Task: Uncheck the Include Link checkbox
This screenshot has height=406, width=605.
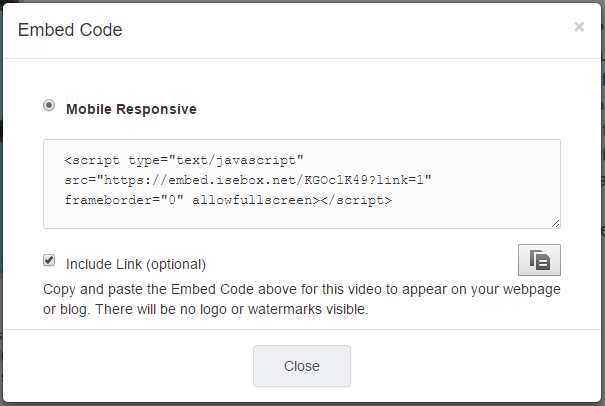Action: pos(49,260)
